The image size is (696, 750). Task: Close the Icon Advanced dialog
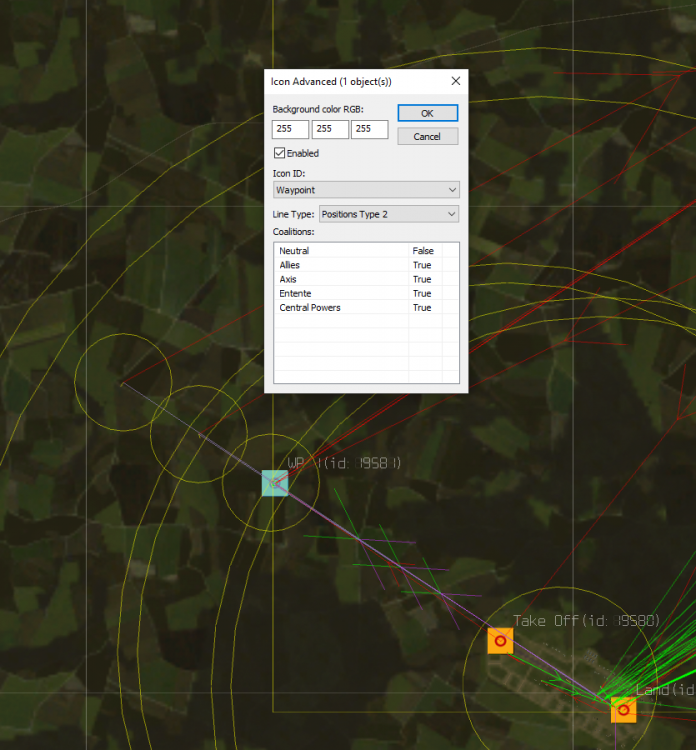point(456,81)
